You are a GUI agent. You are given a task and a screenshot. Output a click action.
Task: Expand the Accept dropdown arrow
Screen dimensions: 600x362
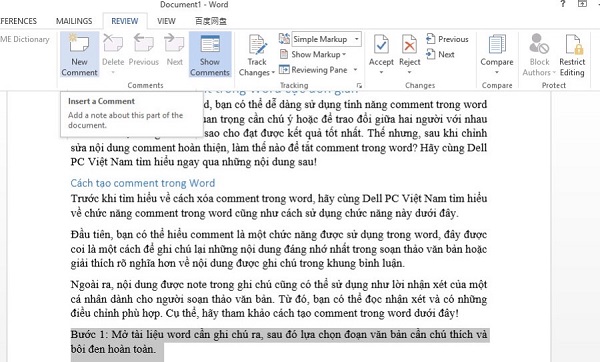(x=381, y=72)
